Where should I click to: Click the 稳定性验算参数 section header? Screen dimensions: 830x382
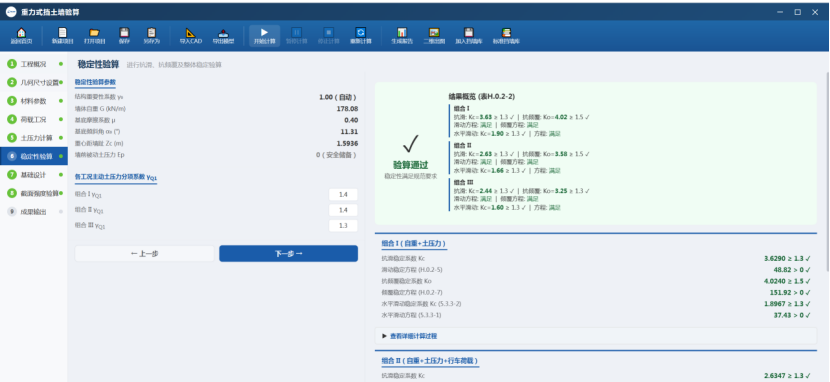coord(95,82)
